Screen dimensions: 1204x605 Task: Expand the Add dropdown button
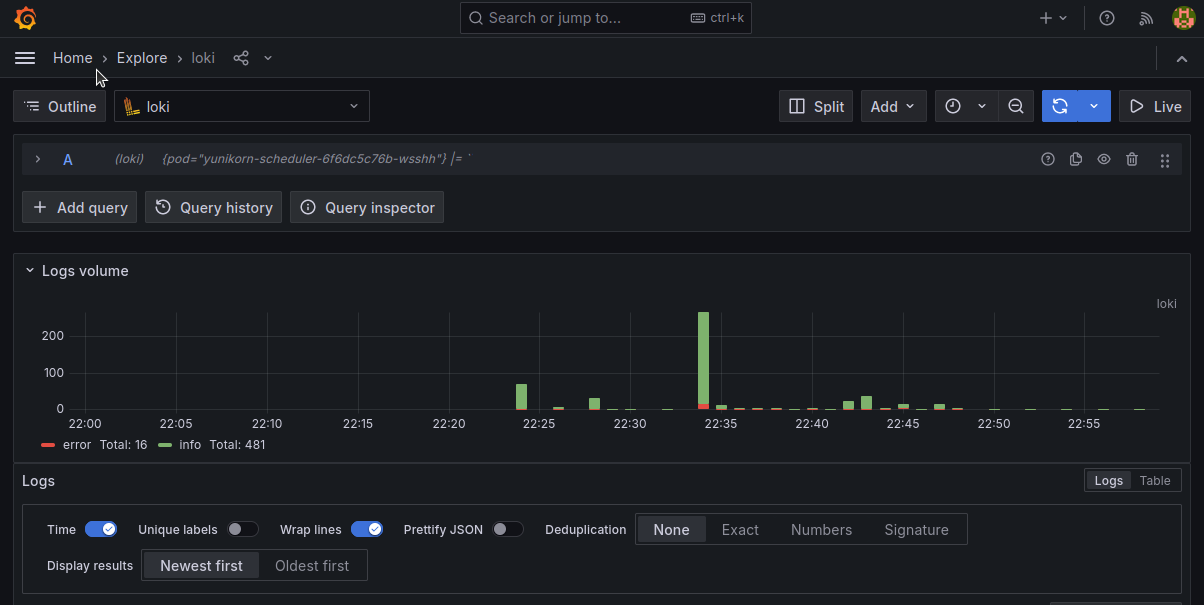point(893,106)
